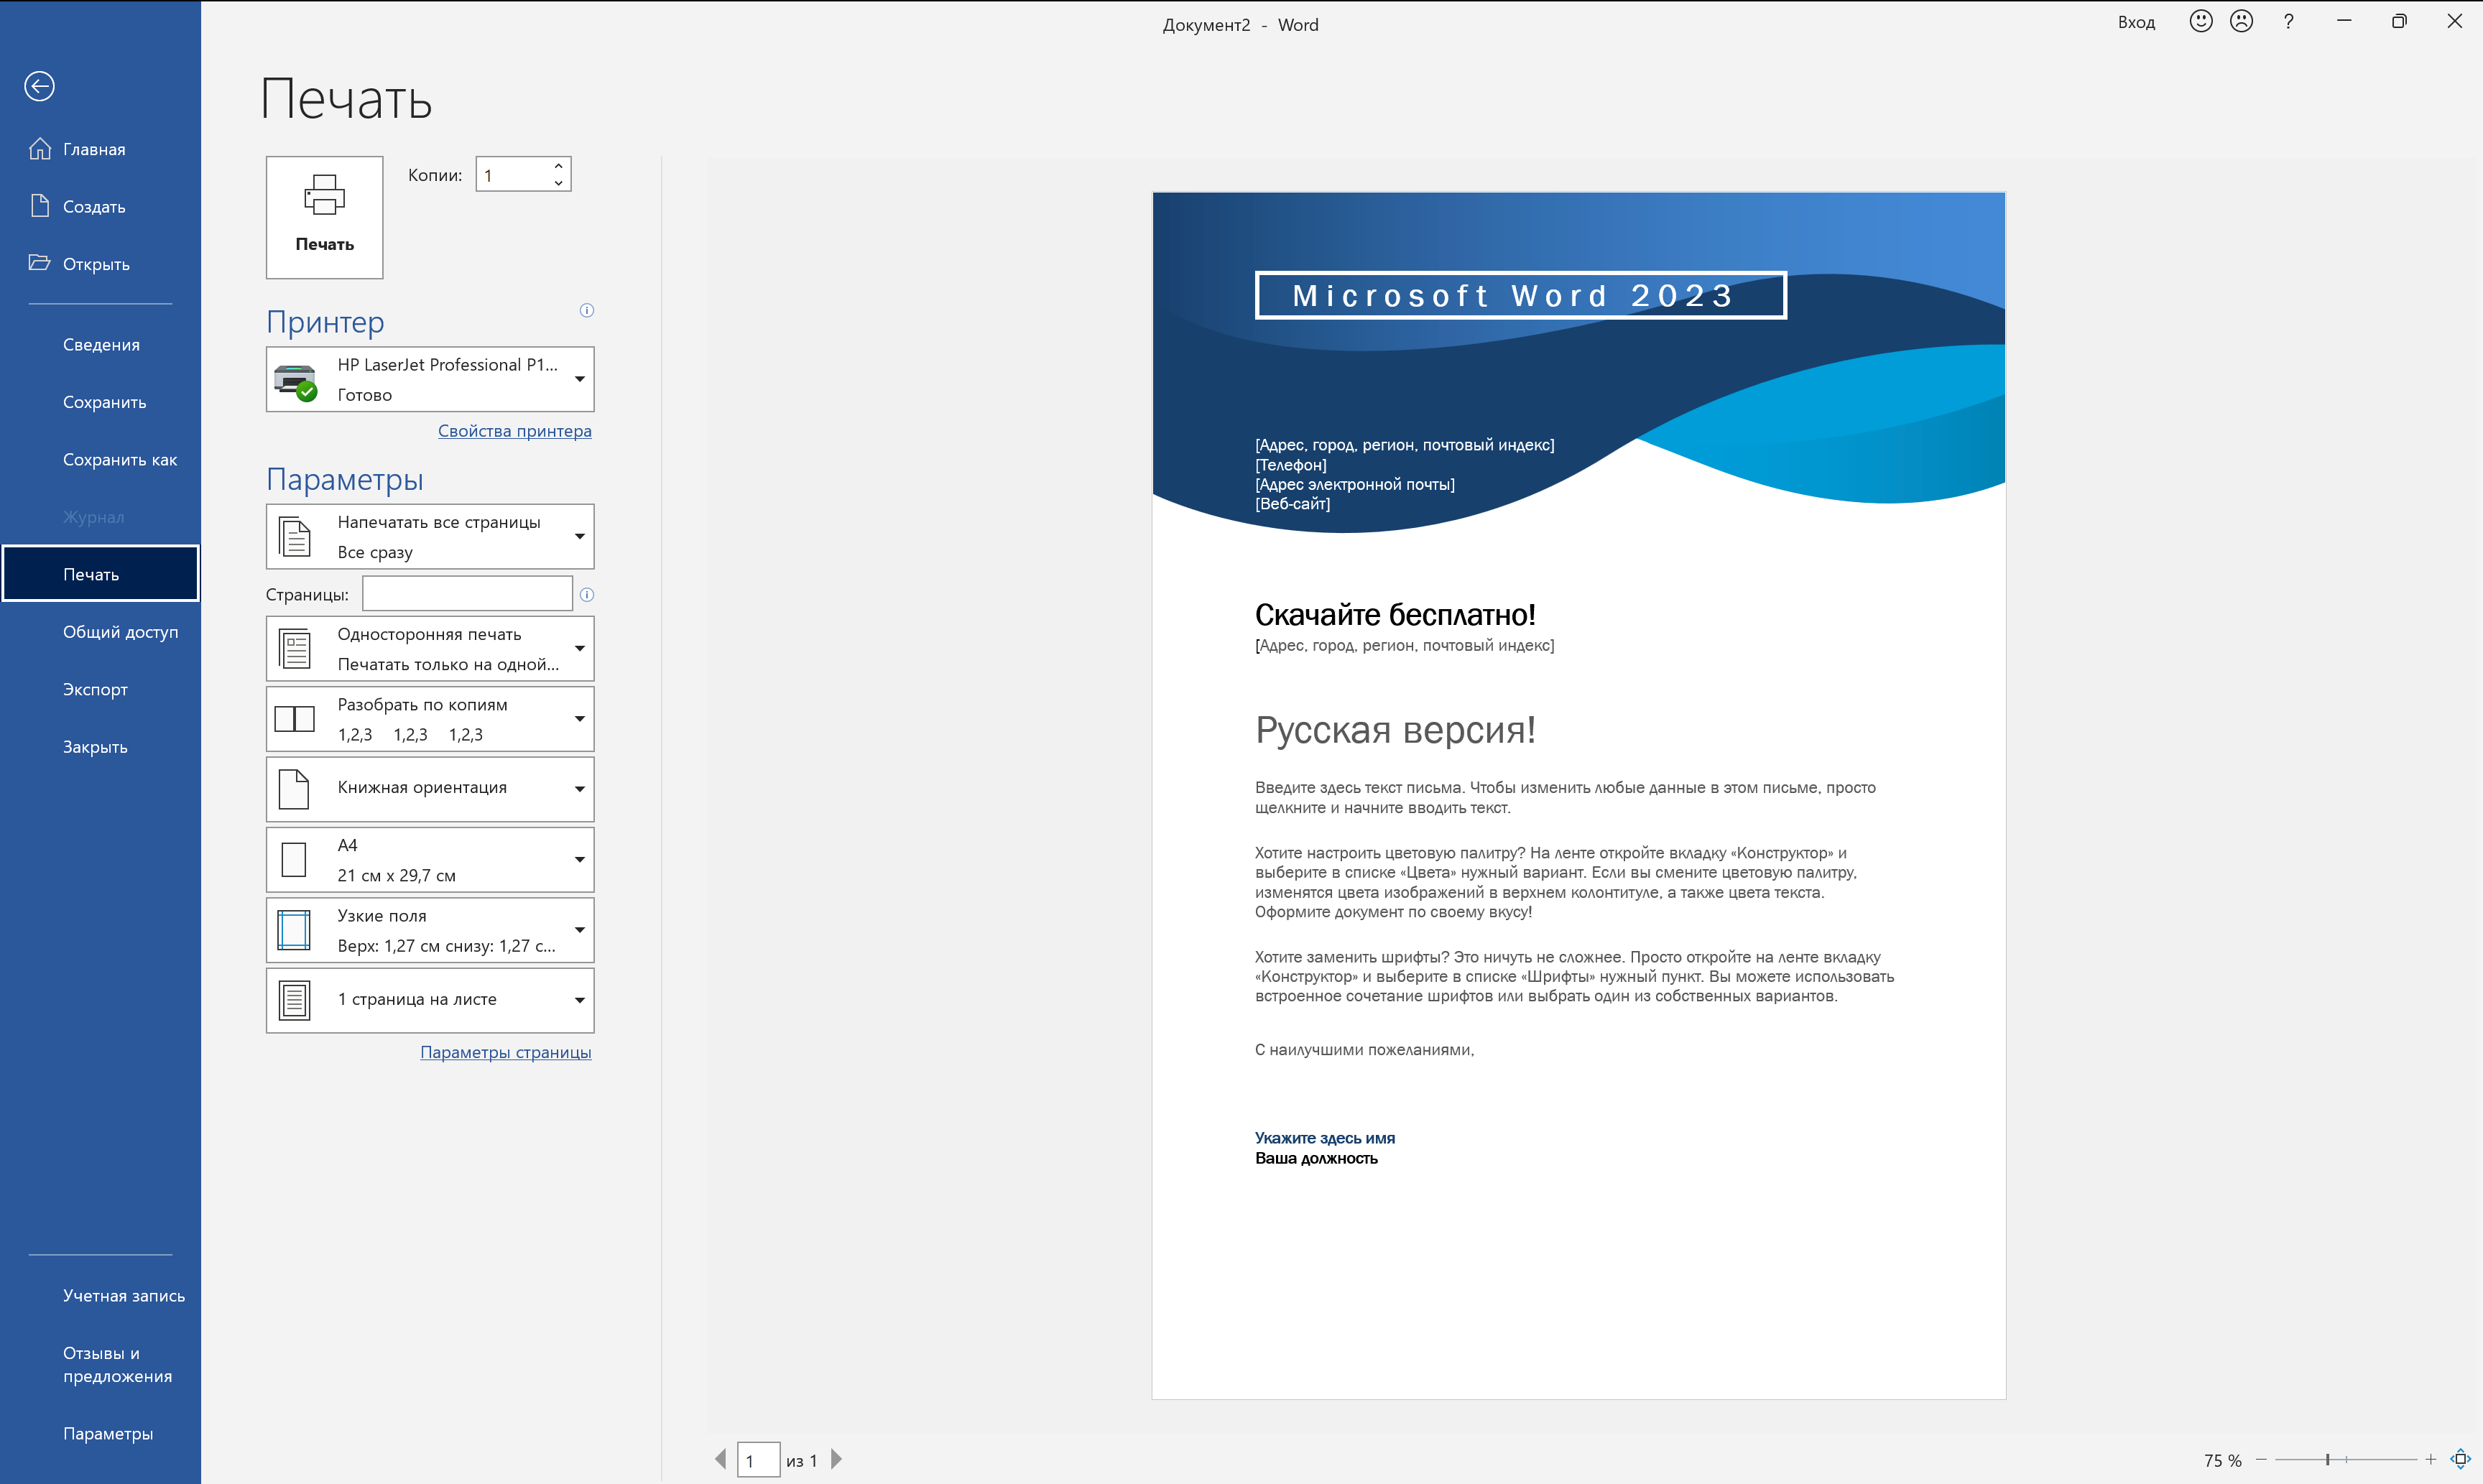Open the Сведения menu item
This screenshot has width=2483, height=1484.
(101, 344)
